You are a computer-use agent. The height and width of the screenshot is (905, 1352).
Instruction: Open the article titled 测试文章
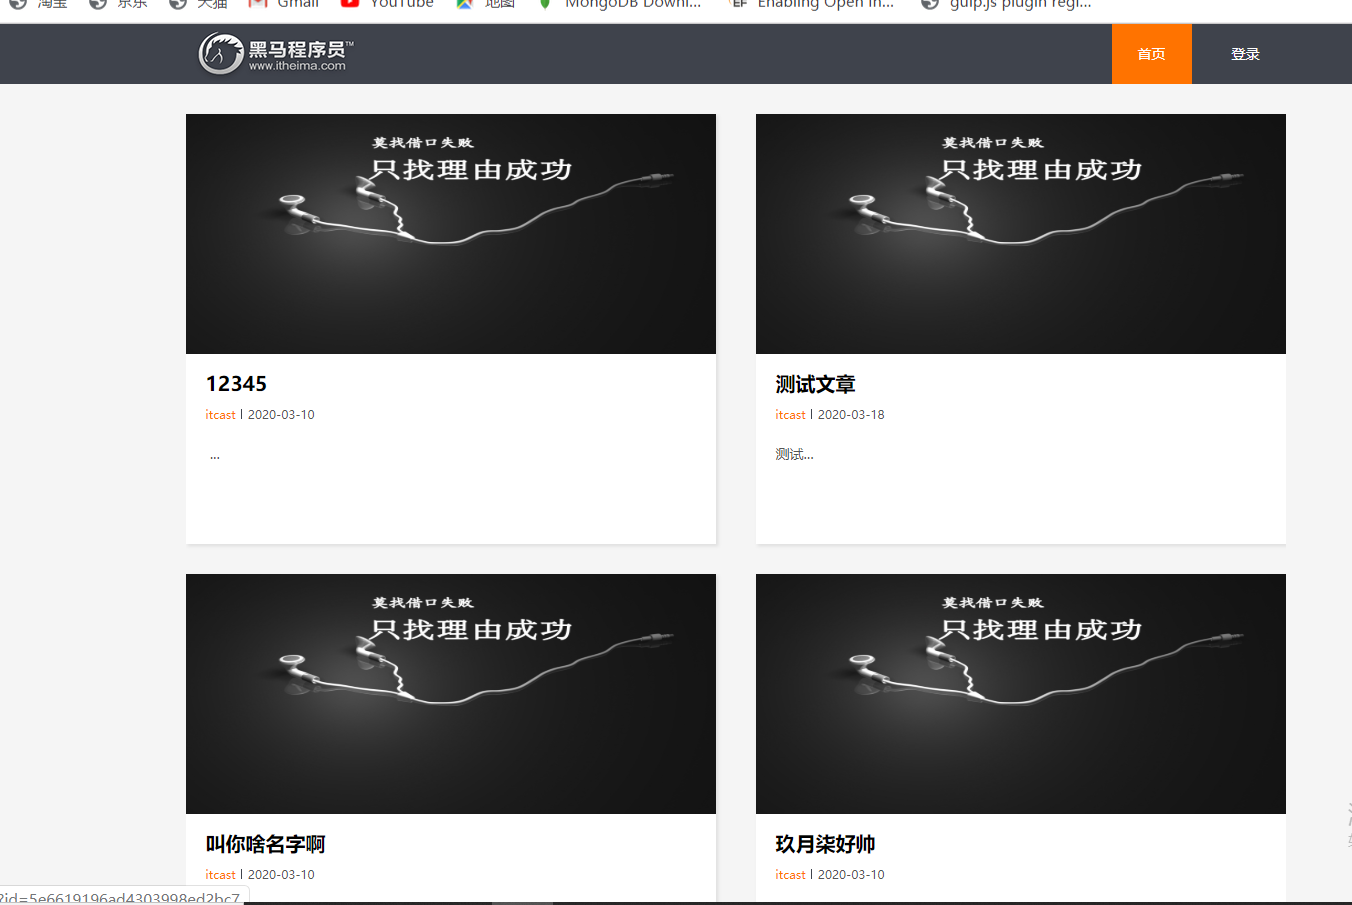click(815, 383)
